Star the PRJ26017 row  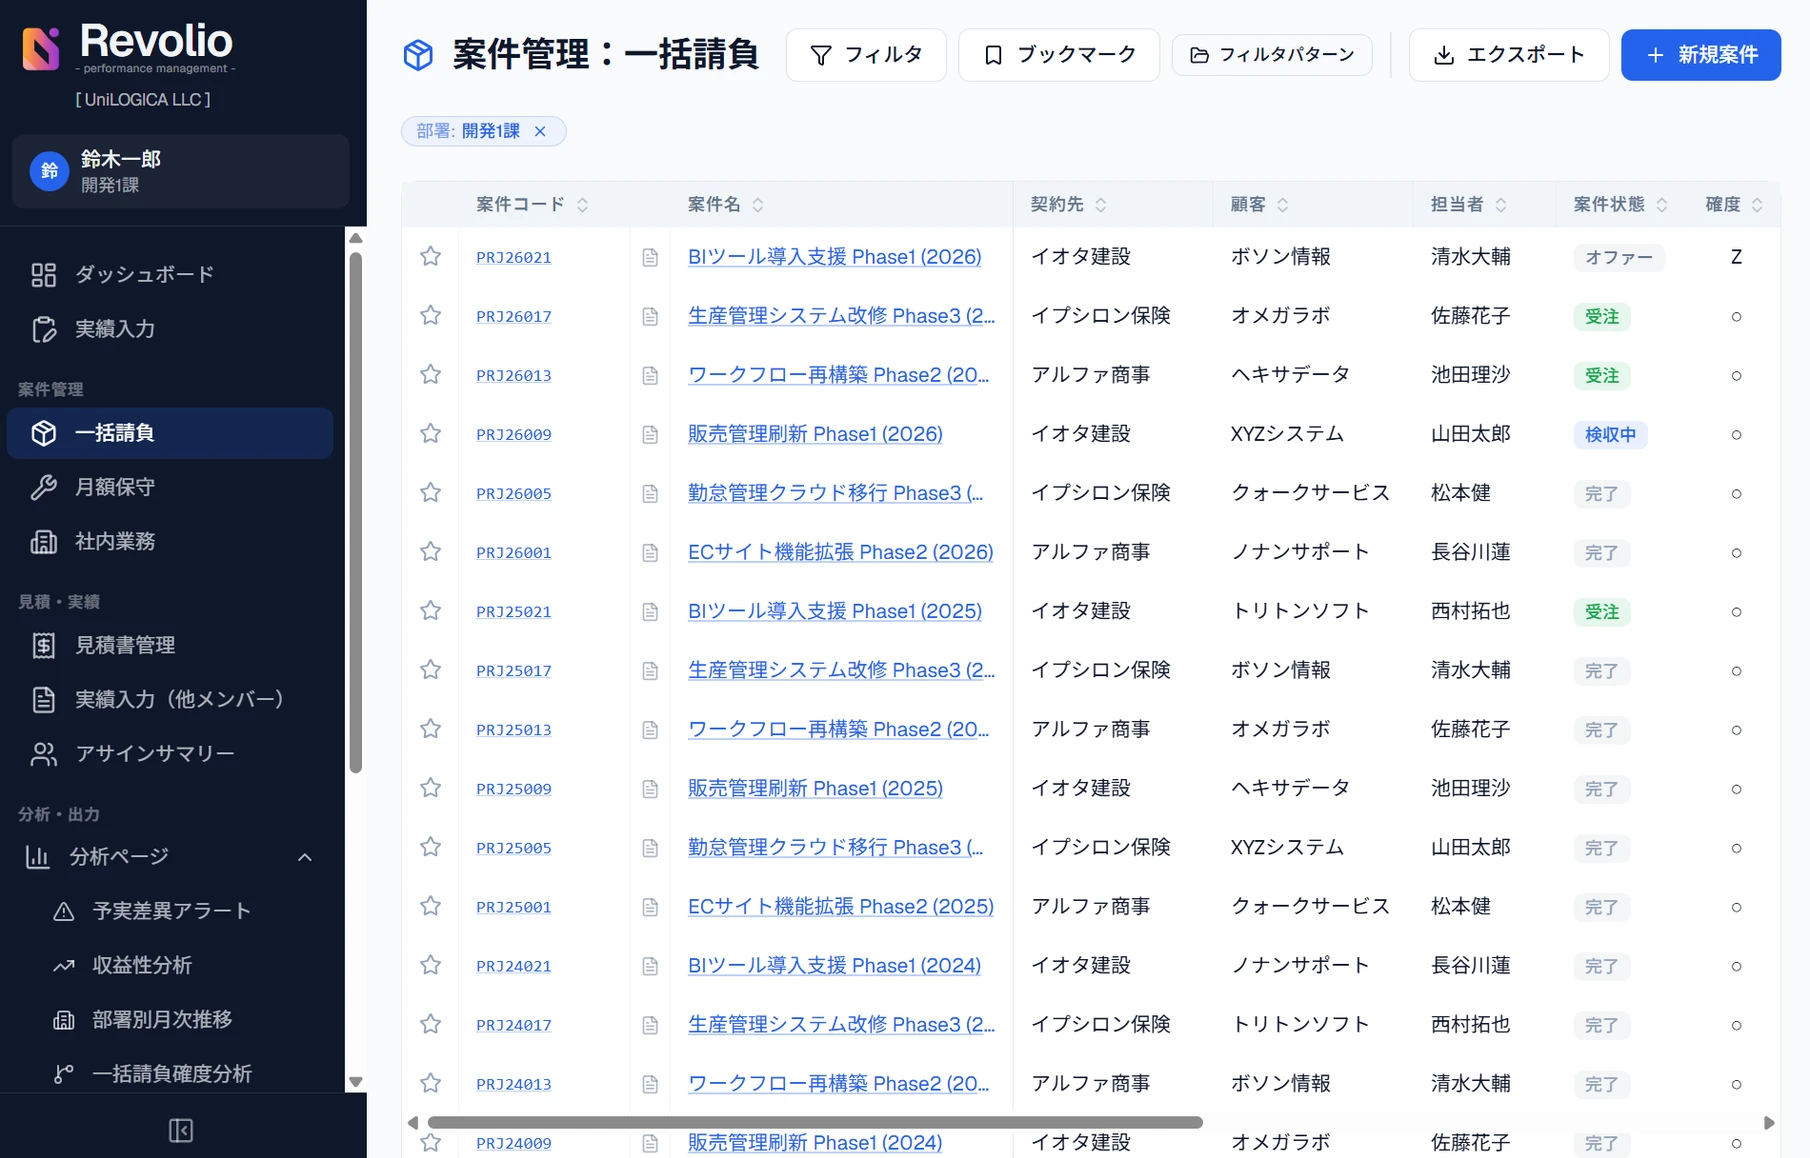pyautogui.click(x=430, y=315)
